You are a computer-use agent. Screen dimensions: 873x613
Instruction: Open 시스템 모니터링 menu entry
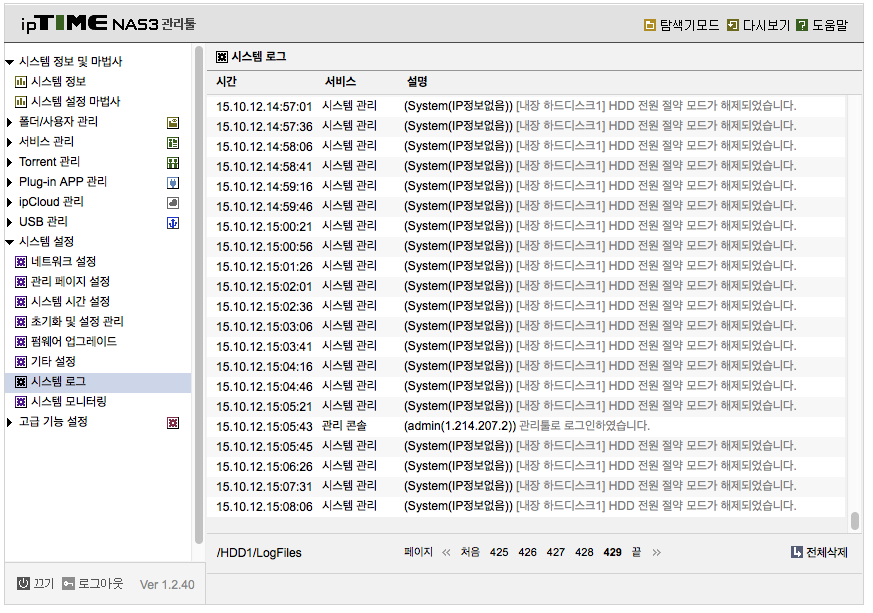click(x=68, y=401)
